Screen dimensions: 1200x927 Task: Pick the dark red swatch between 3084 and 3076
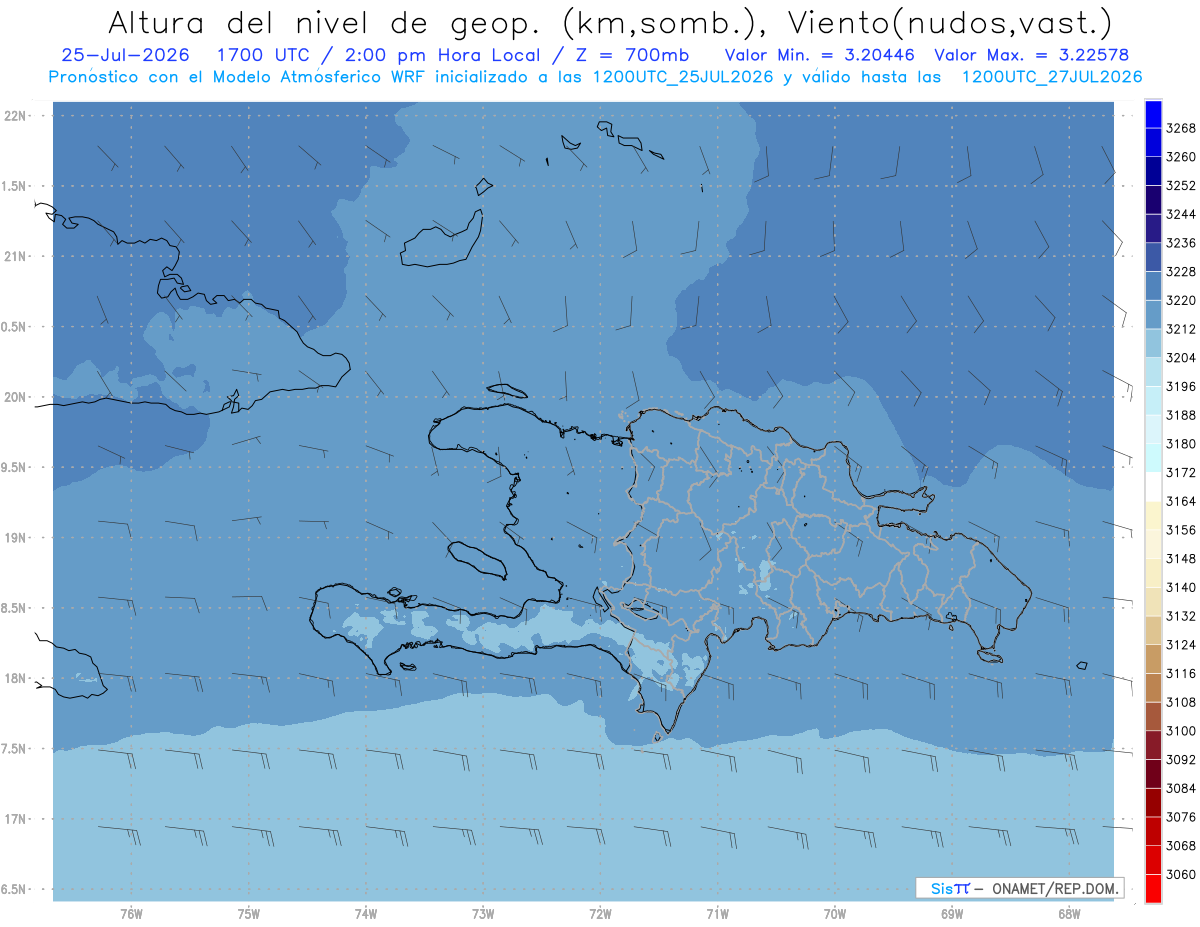[x=1153, y=802]
